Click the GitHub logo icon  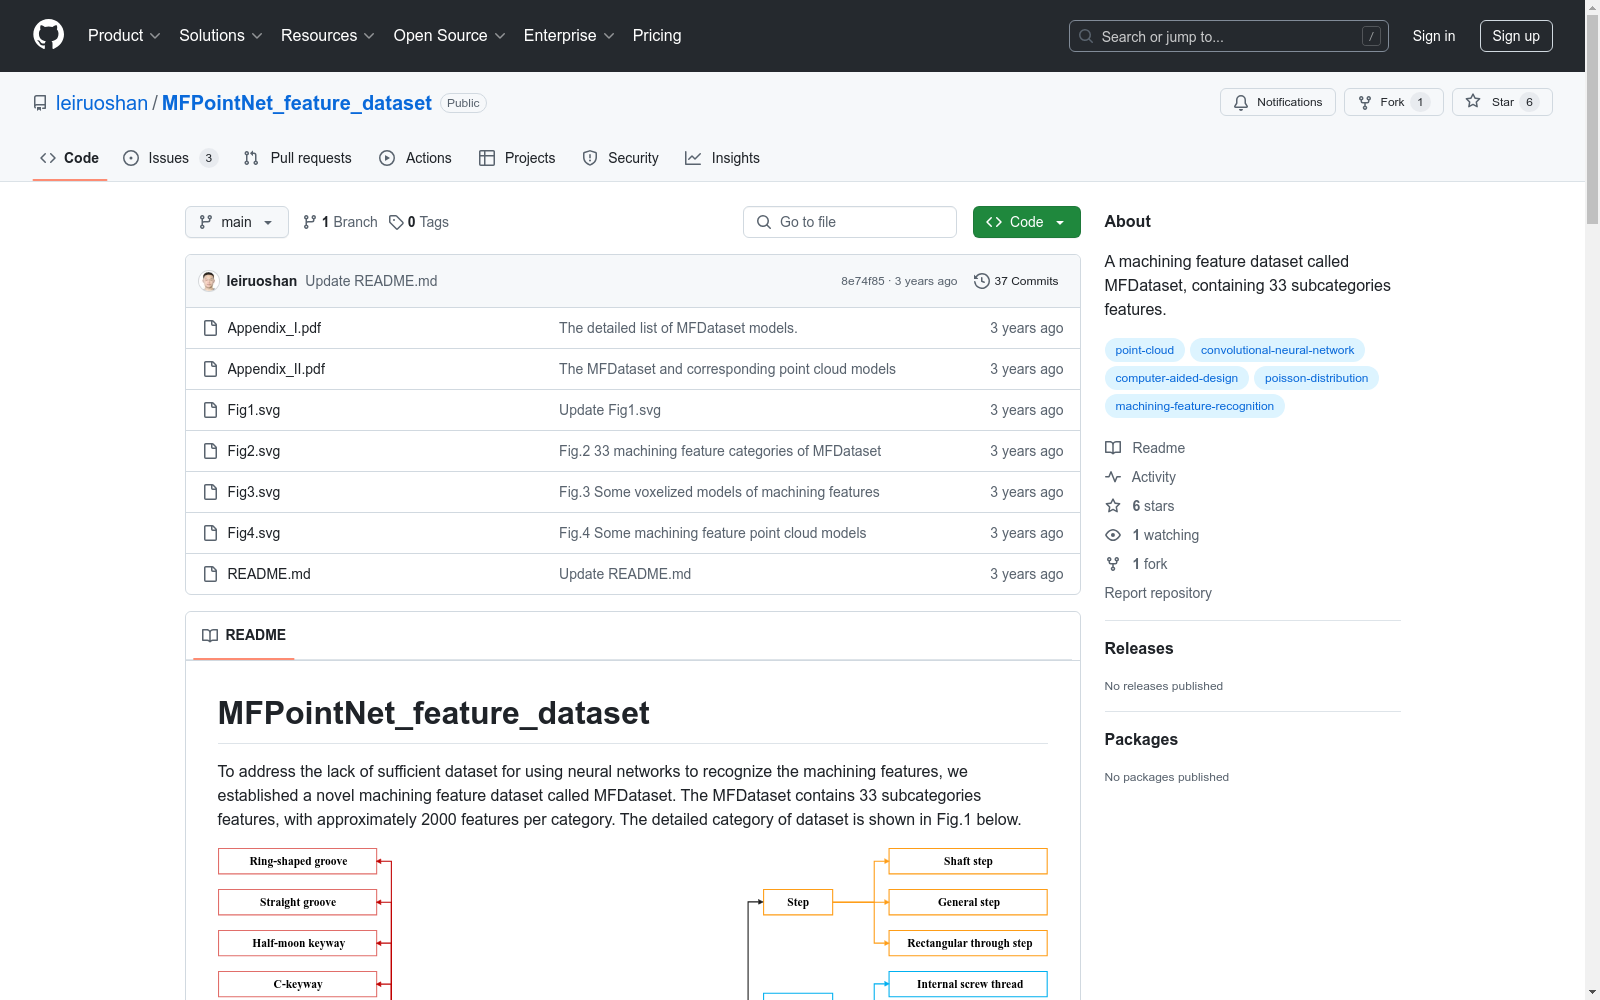[48, 35]
